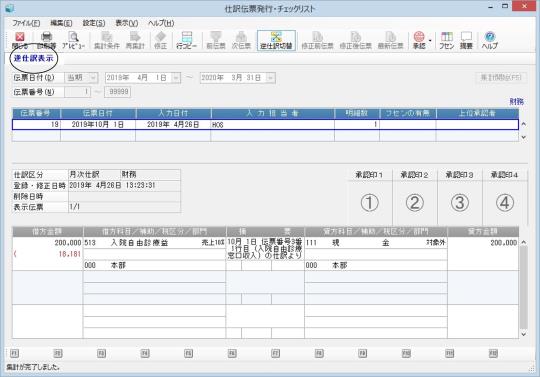The height and width of the screenshot is (377, 540).
Task: Select the slip number 19 row
Action: point(265,124)
